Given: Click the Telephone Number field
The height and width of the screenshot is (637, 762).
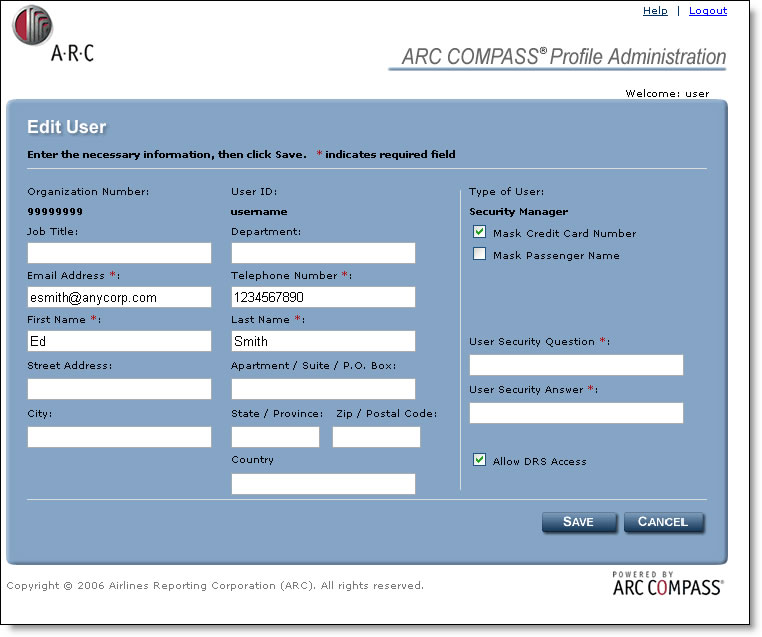Looking at the screenshot, I should [x=323, y=297].
